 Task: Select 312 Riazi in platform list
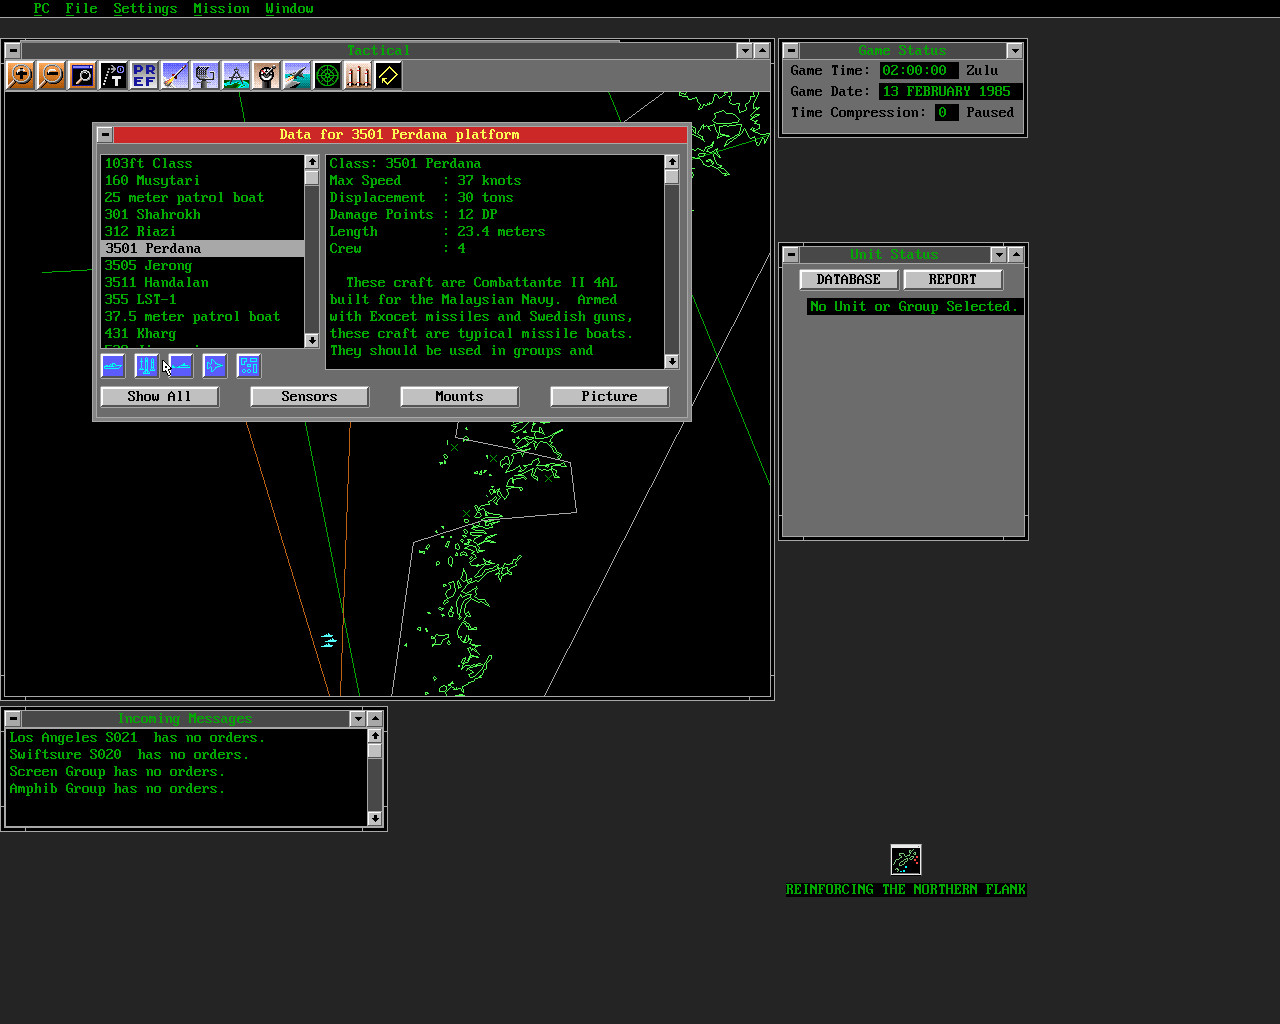pos(203,232)
